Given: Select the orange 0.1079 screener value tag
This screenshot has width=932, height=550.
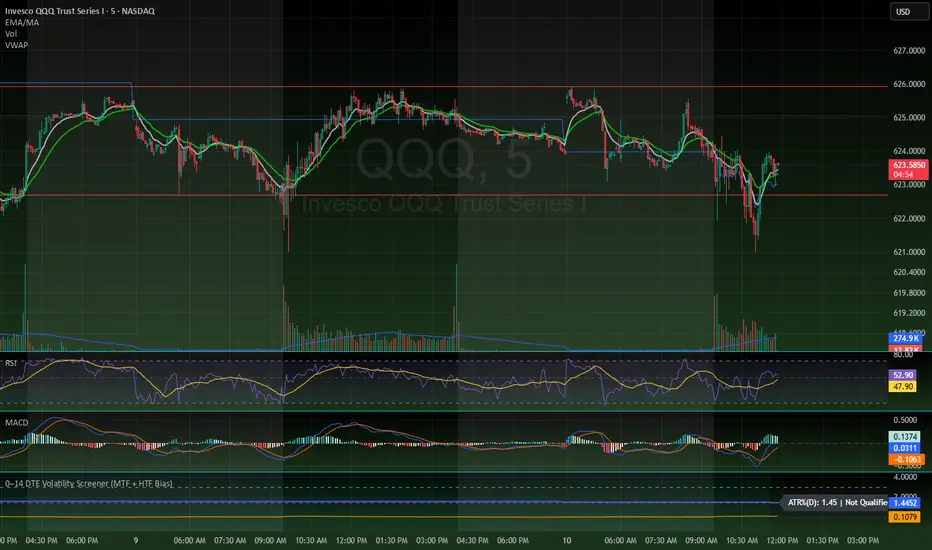Looking at the screenshot, I should pyautogui.click(x=905, y=517).
